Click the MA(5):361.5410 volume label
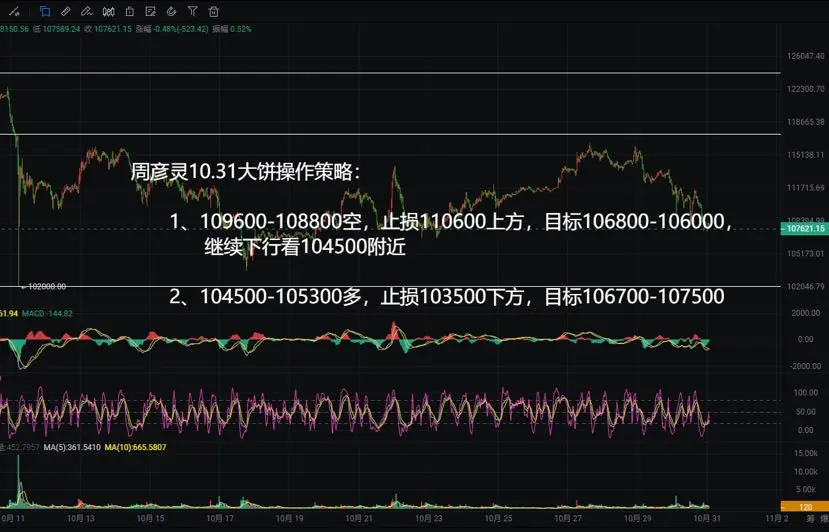The height and width of the screenshot is (532, 829). tap(72, 447)
